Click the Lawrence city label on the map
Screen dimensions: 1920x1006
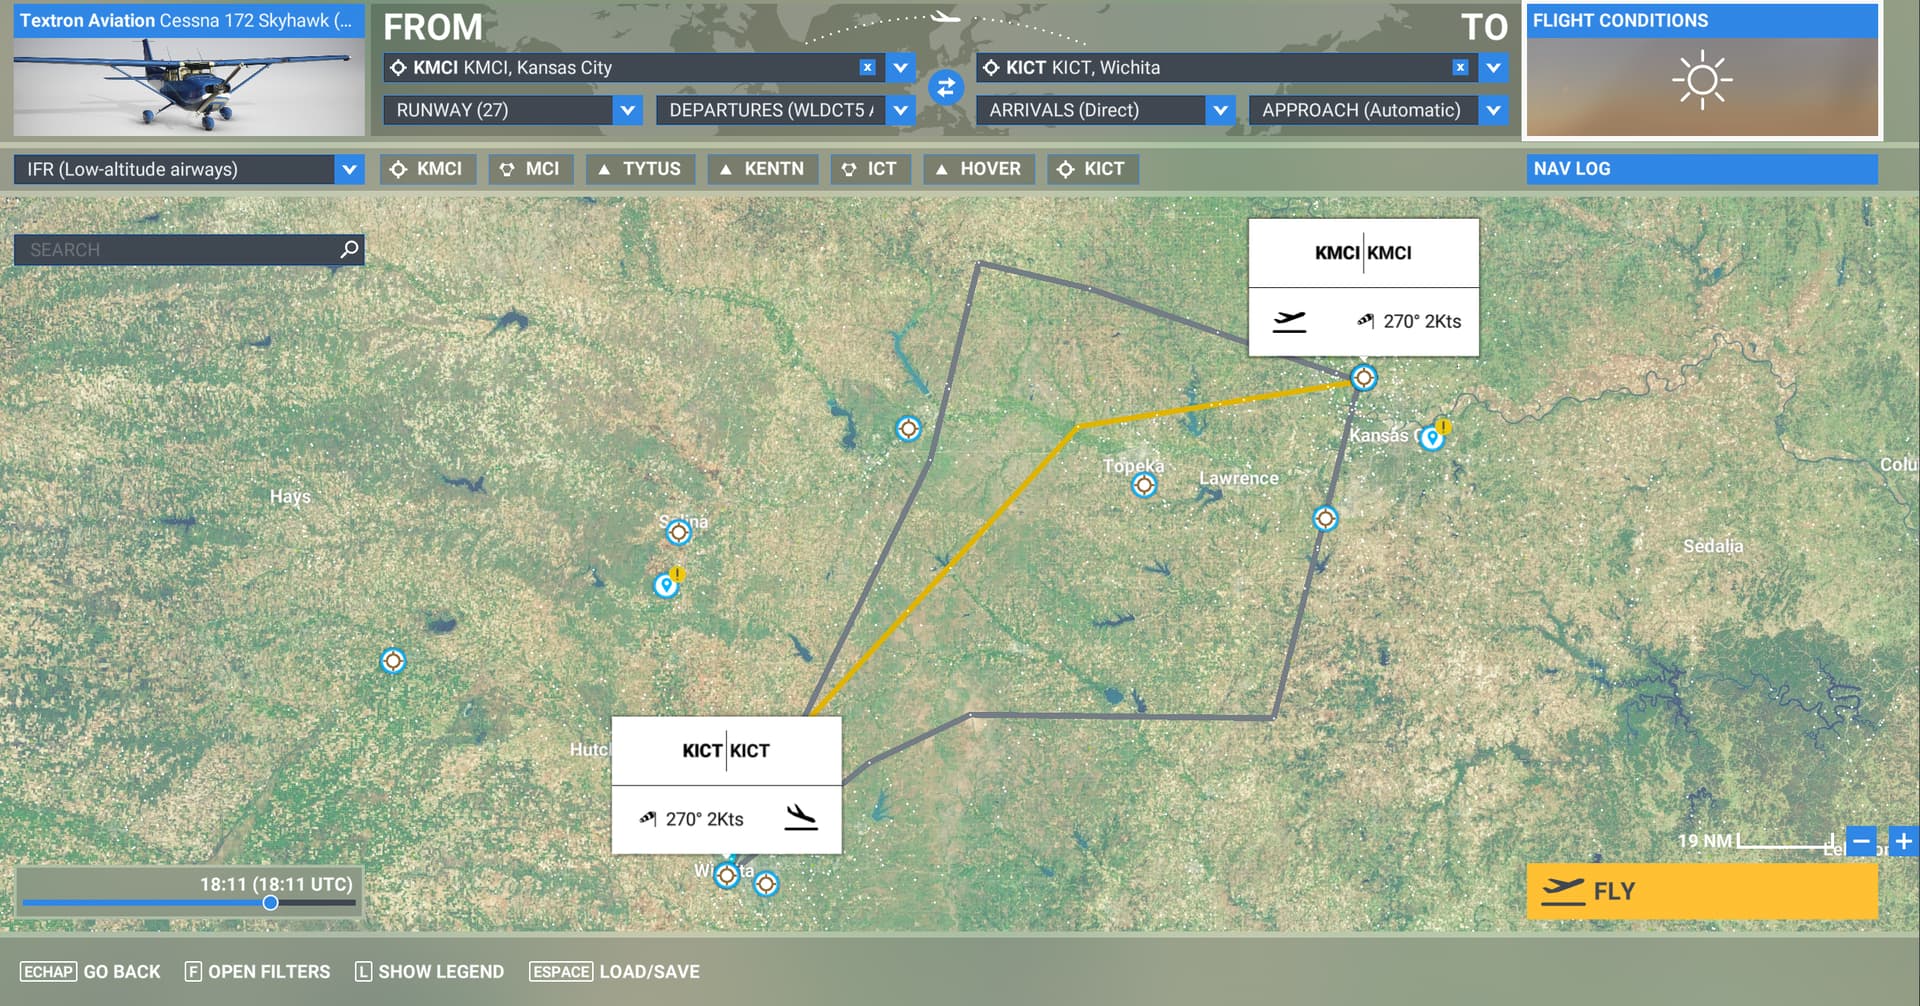click(x=1239, y=478)
